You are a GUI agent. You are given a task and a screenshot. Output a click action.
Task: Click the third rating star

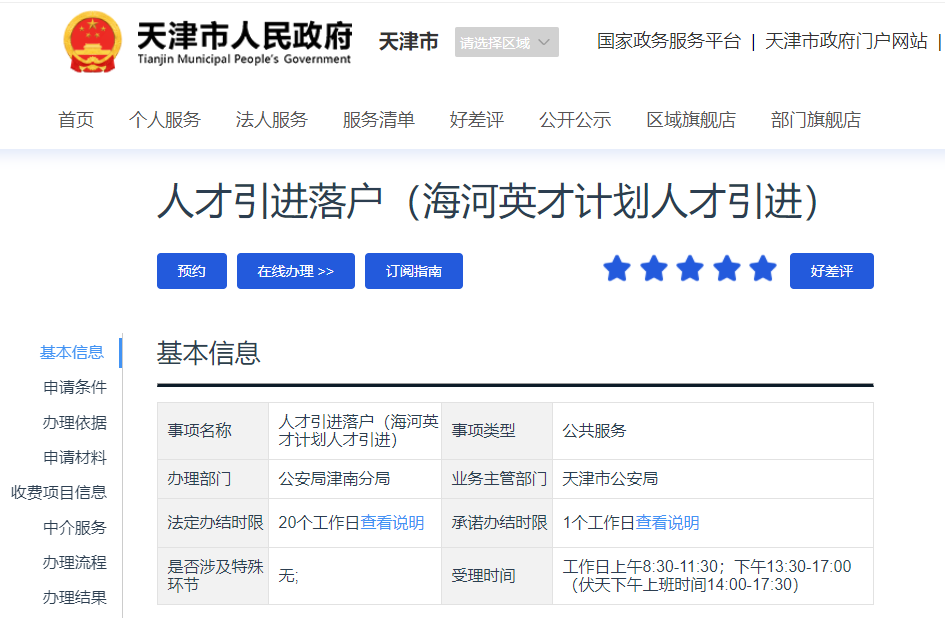click(x=690, y=269)
